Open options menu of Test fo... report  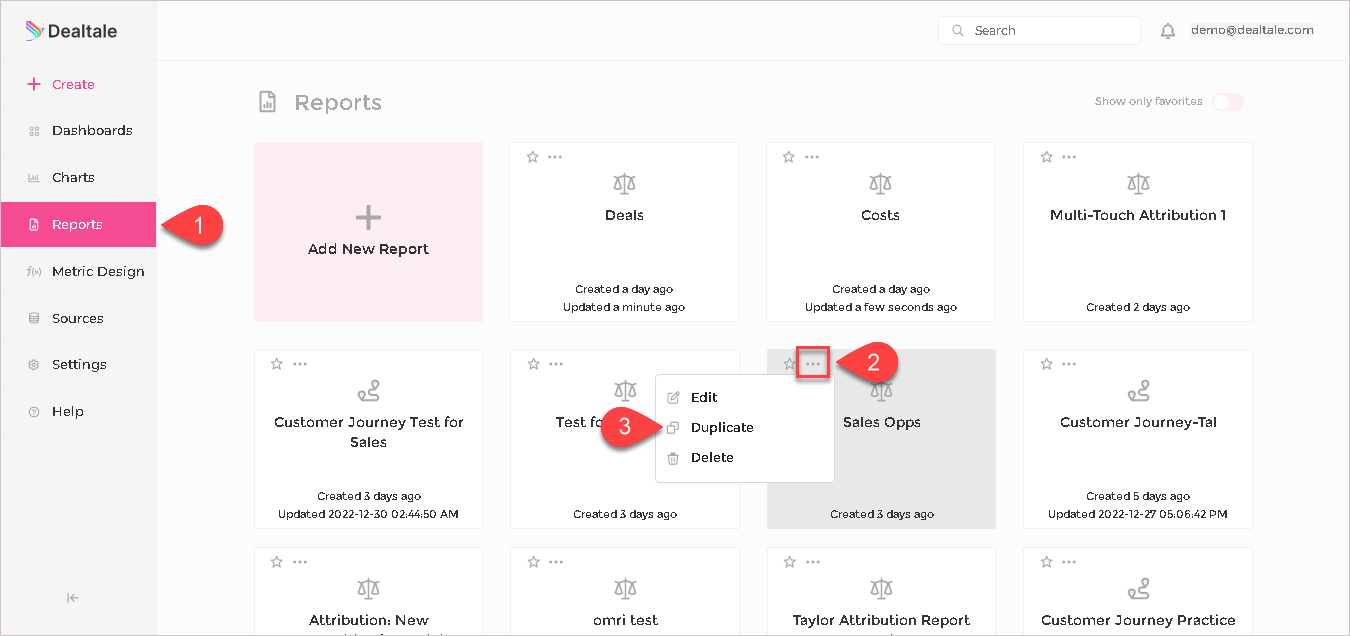pos(556,364)
